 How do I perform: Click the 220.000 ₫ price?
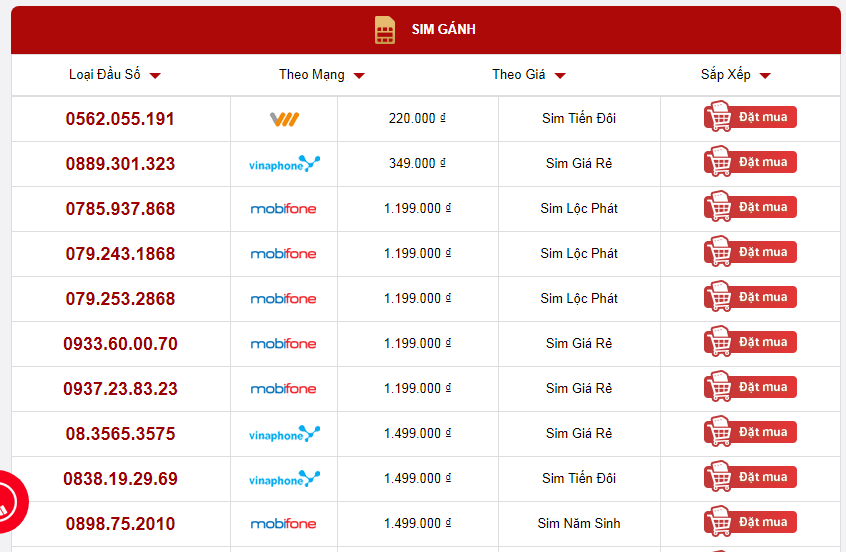coord(417,118)
